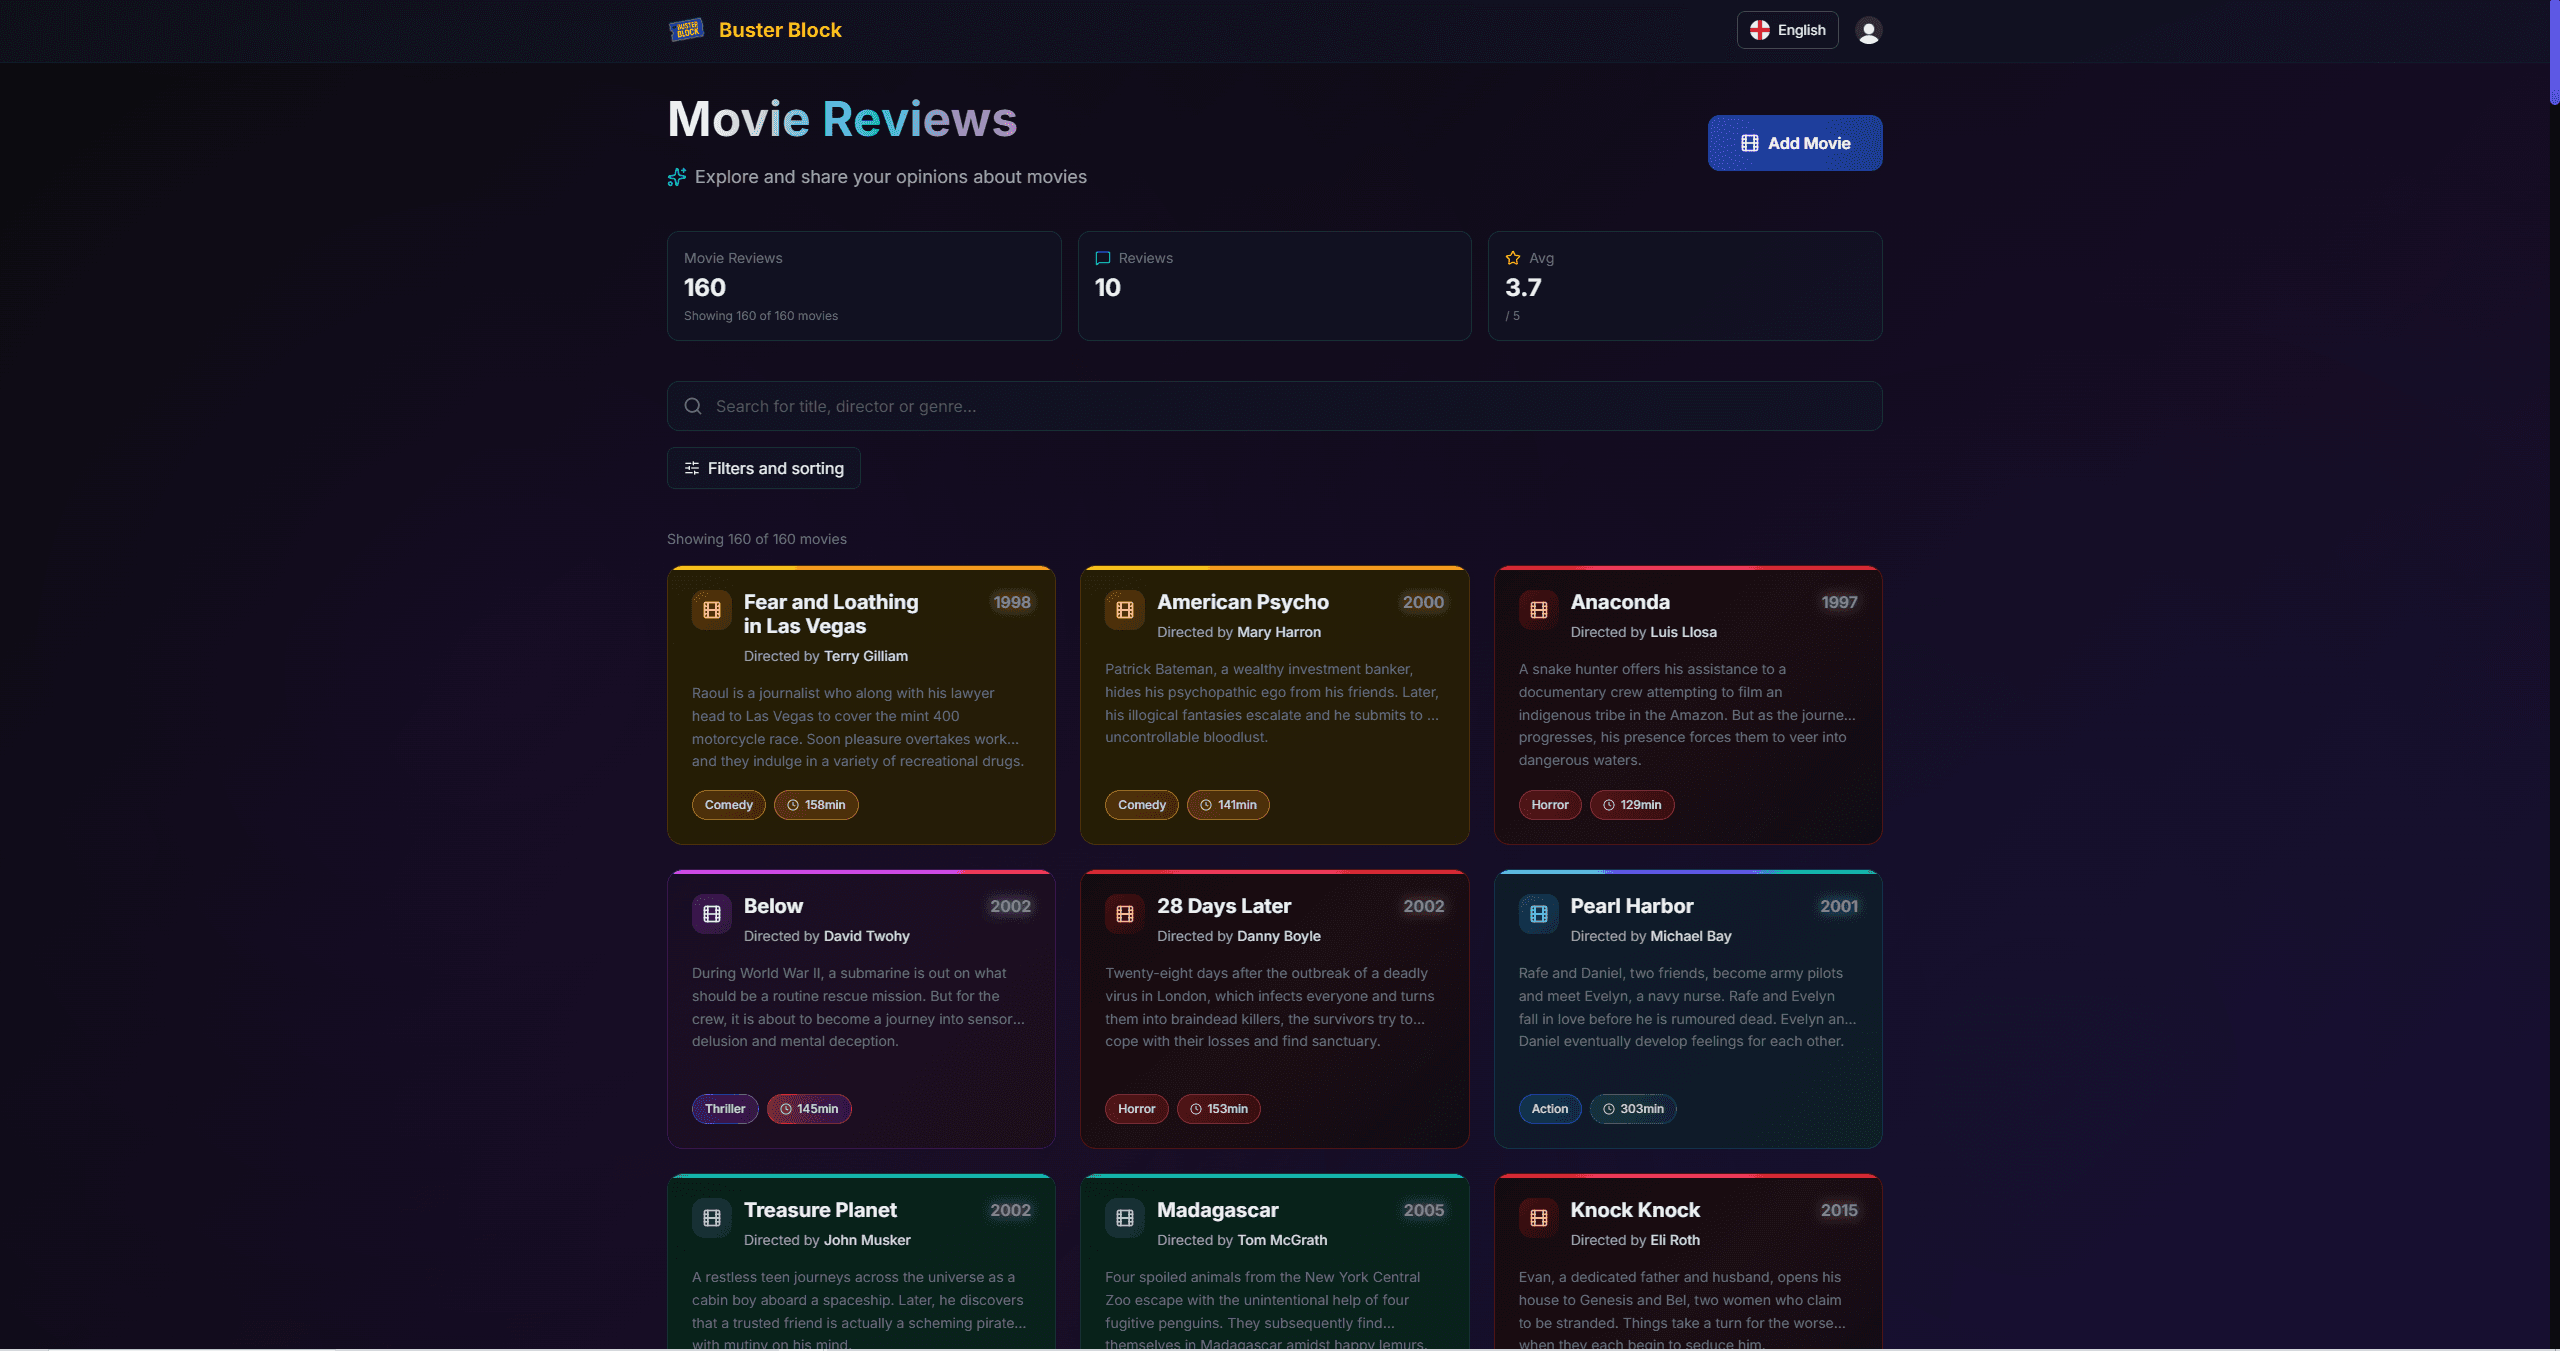2560x1351 pixels.
Task: Click the film icon on 28 Days Later card
Action: 1125,914
